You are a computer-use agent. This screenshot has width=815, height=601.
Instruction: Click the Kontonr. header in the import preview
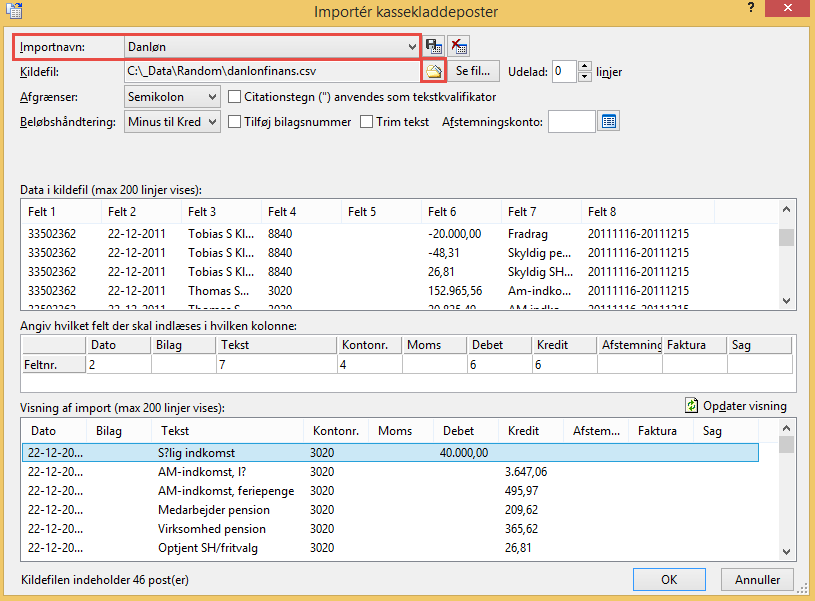pos(335,431)
